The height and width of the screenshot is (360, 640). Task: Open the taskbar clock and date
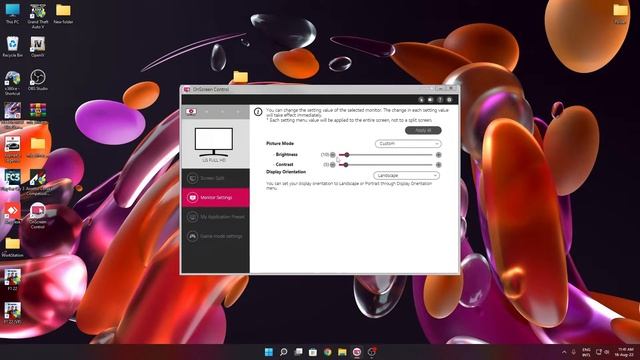[625, 352]
